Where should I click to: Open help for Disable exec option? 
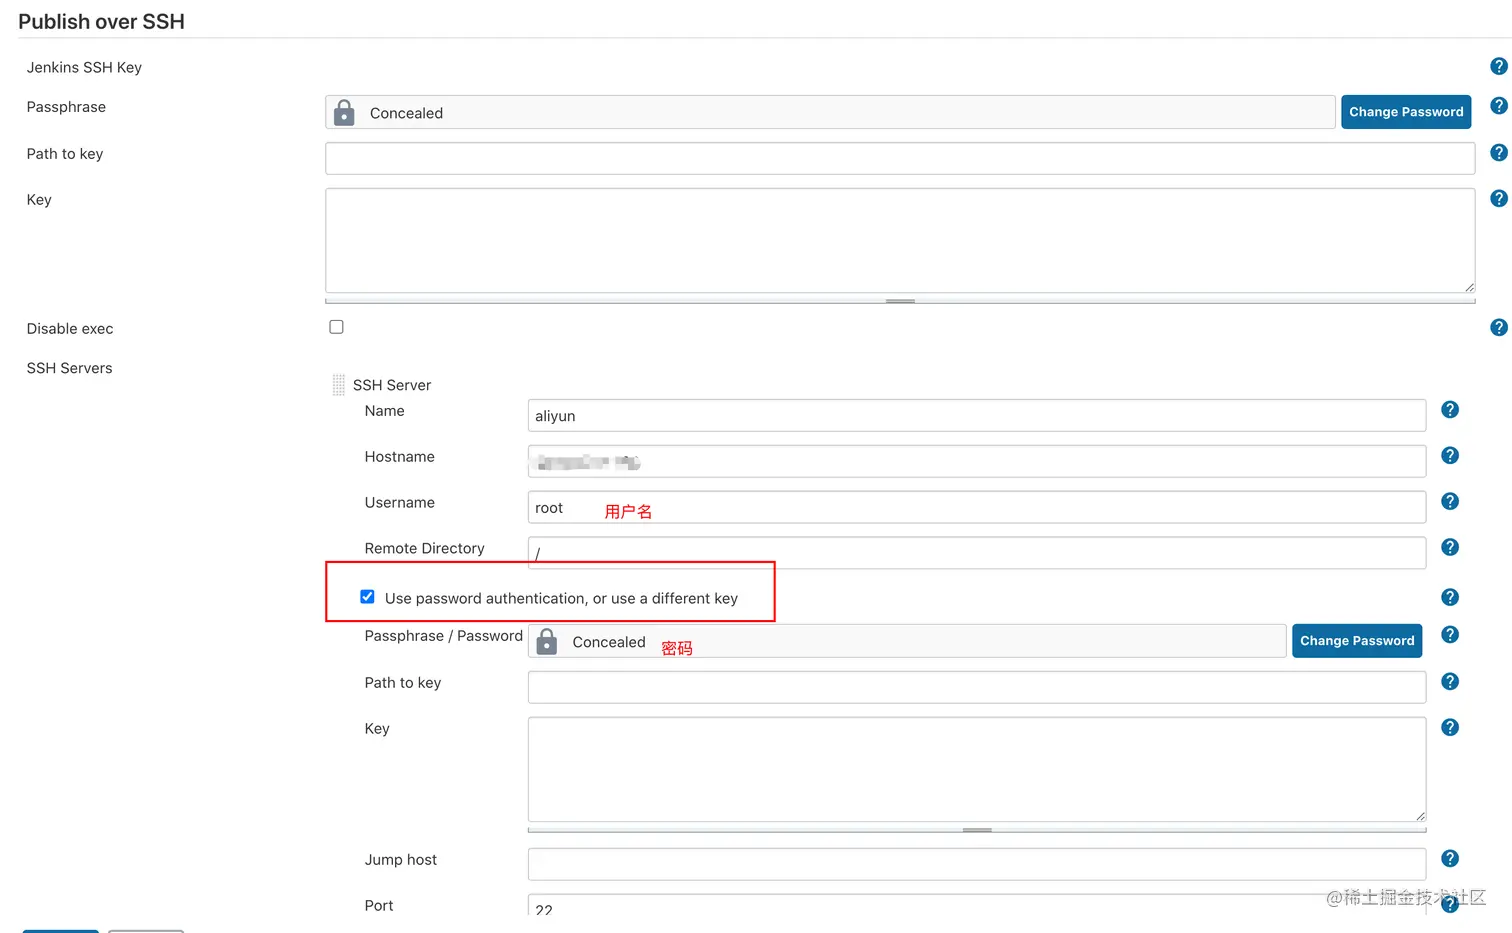click(1498, 327)
